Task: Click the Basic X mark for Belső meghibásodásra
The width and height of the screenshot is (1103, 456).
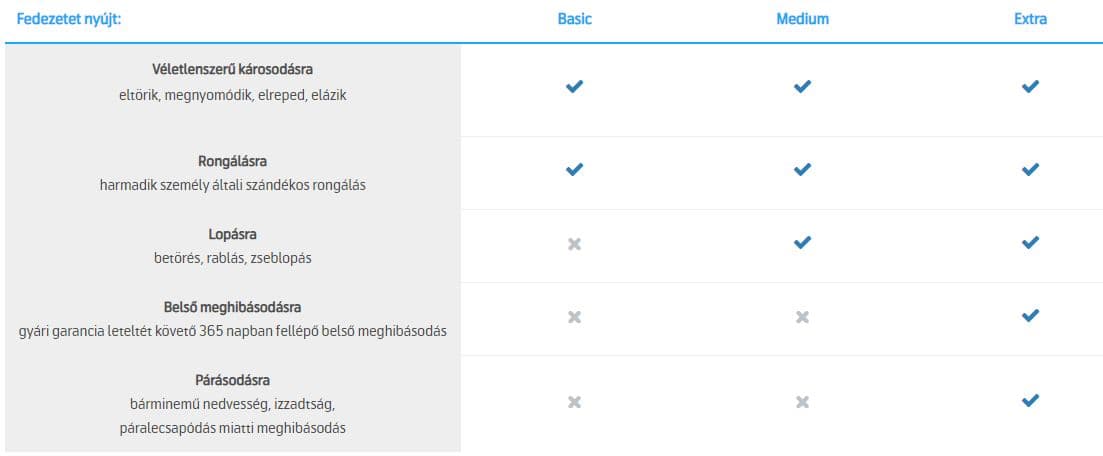Action: [x=574, y=317]
